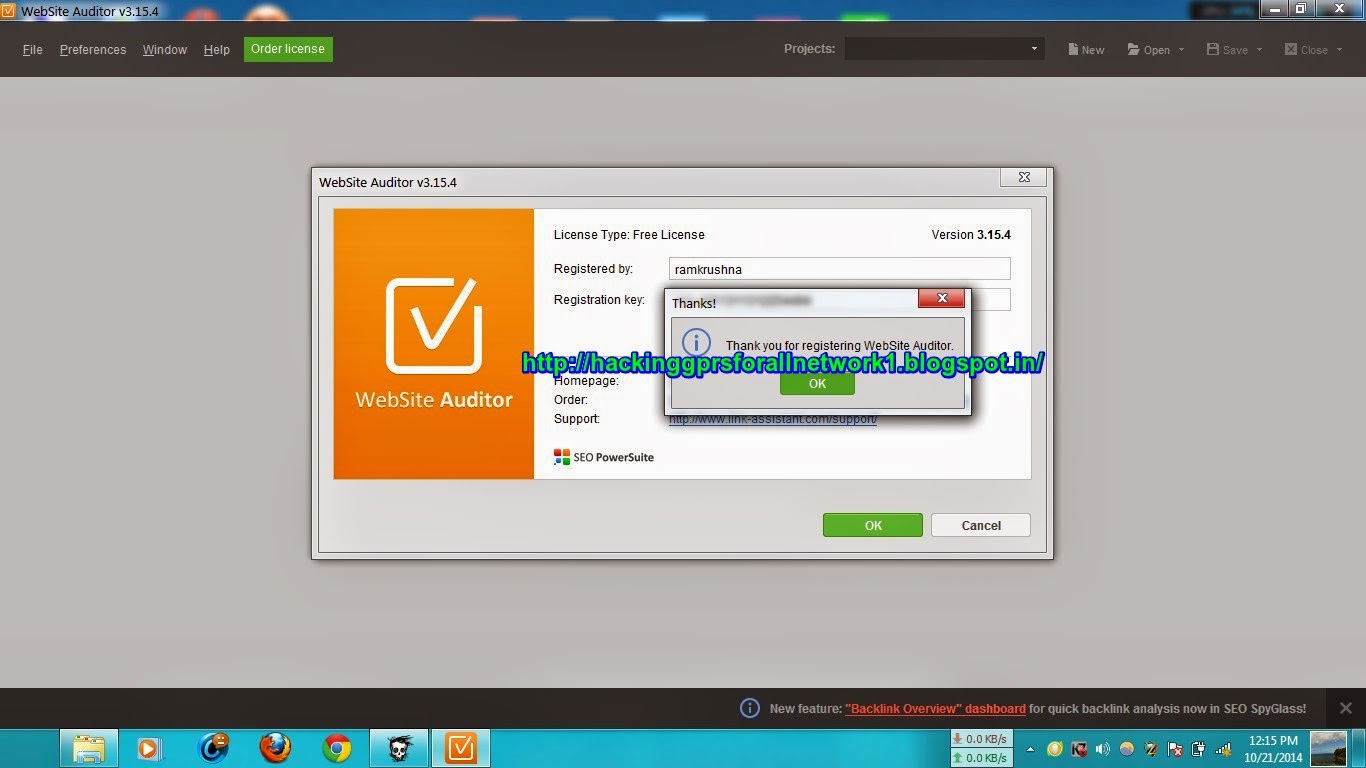The width and height of the screenshot is (1366, 768).
Task: Click the Close project toolbar button
Action: pos(1307,50)
